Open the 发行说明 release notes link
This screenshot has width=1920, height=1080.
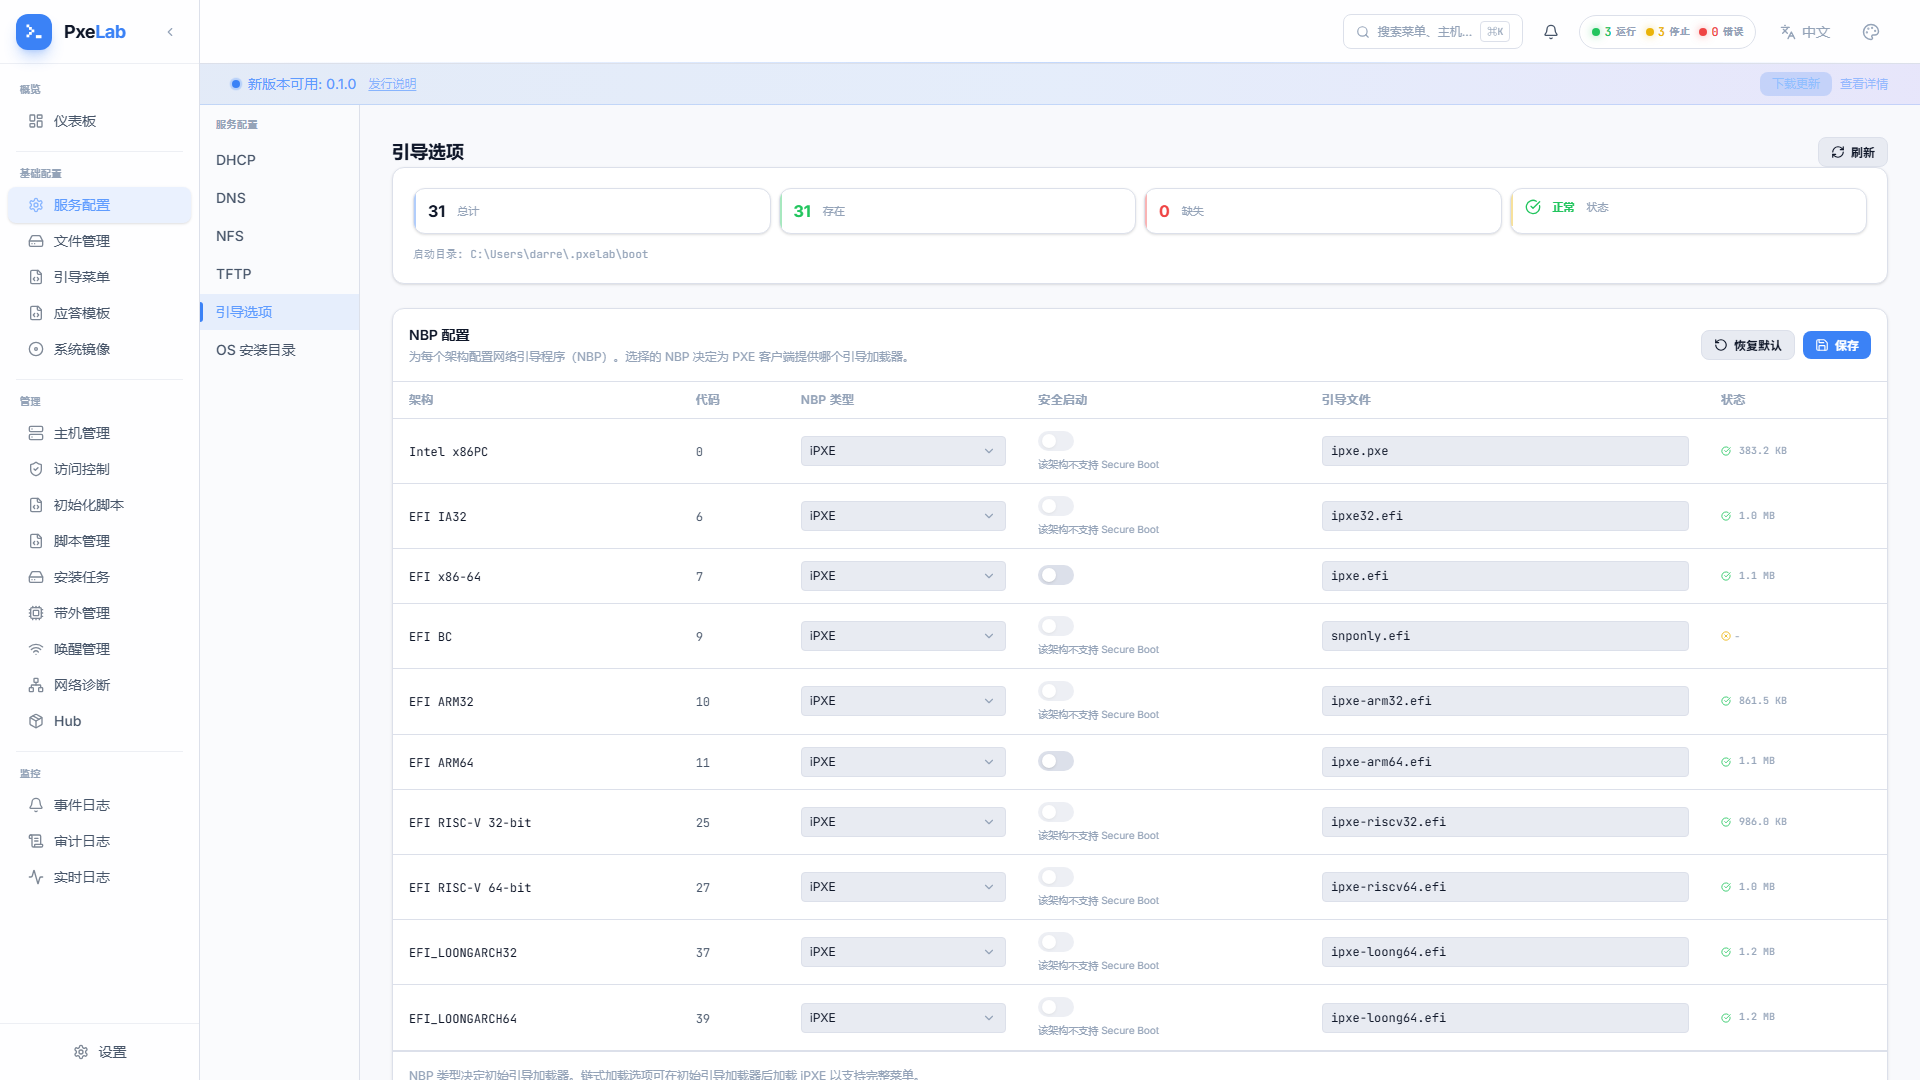(x=392, y=84)
